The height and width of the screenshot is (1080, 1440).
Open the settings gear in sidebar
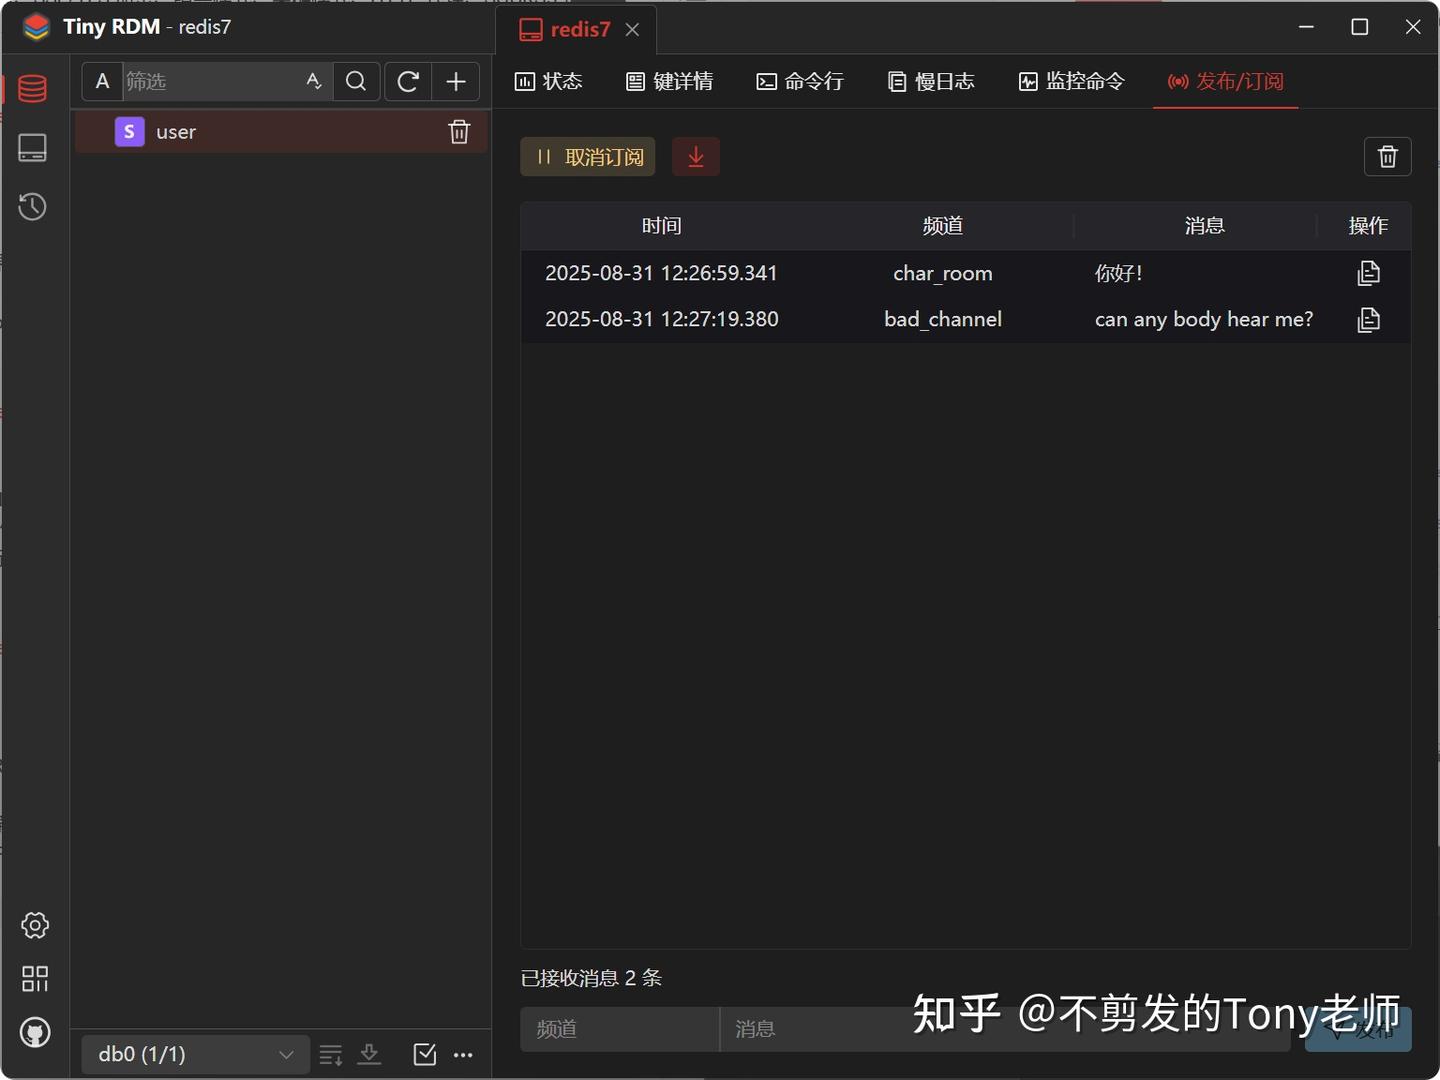point(35,925)
